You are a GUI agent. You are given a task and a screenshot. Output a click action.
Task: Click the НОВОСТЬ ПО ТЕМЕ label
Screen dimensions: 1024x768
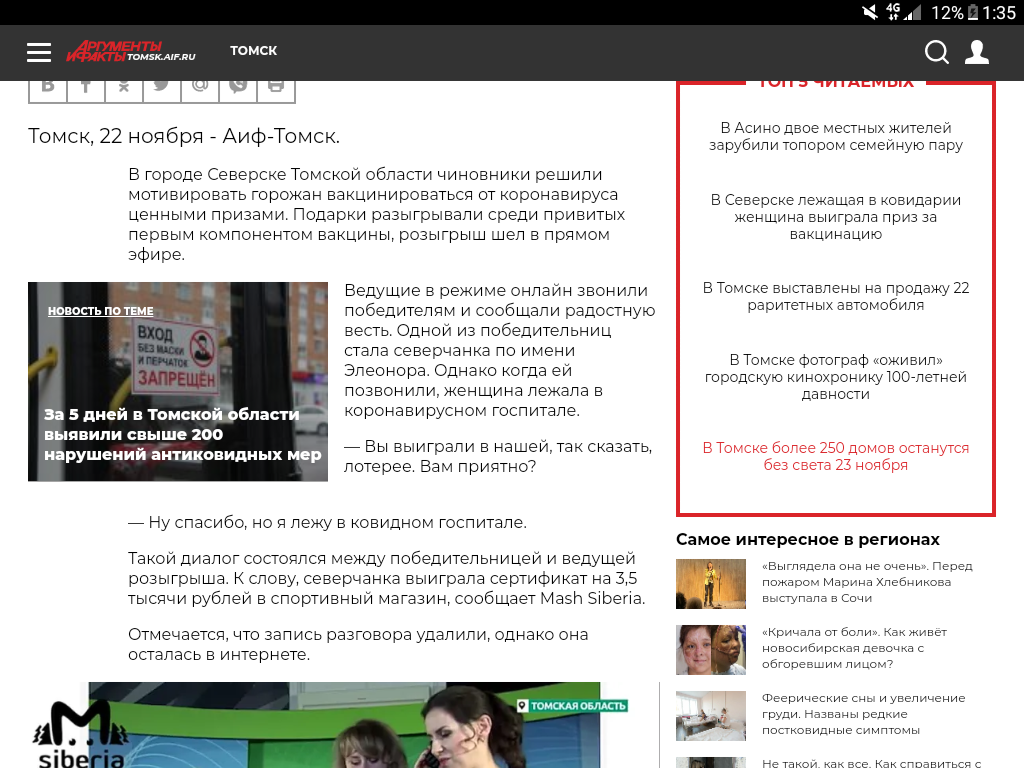(x=101, y=311)
